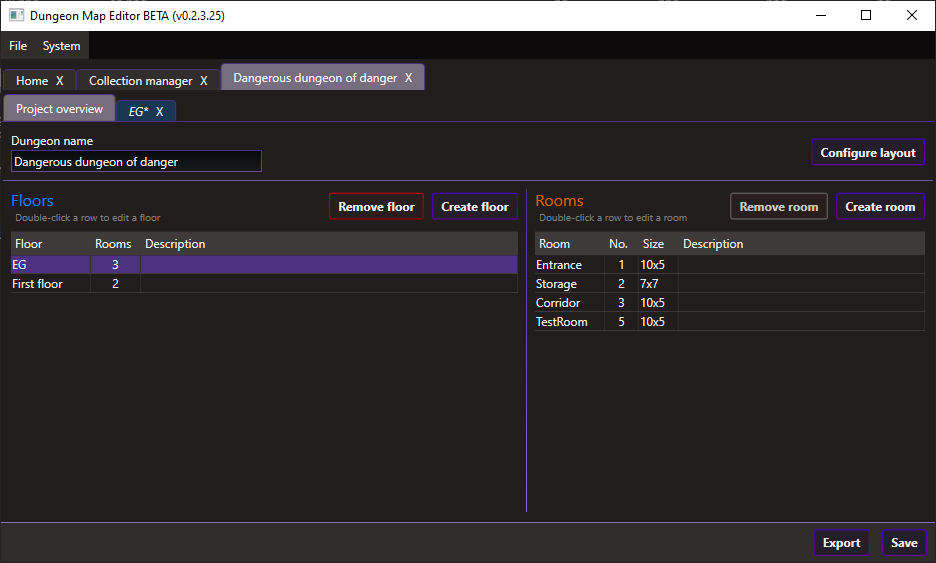
Task: Click the Remove room button
Action: [x=778, y=207]
